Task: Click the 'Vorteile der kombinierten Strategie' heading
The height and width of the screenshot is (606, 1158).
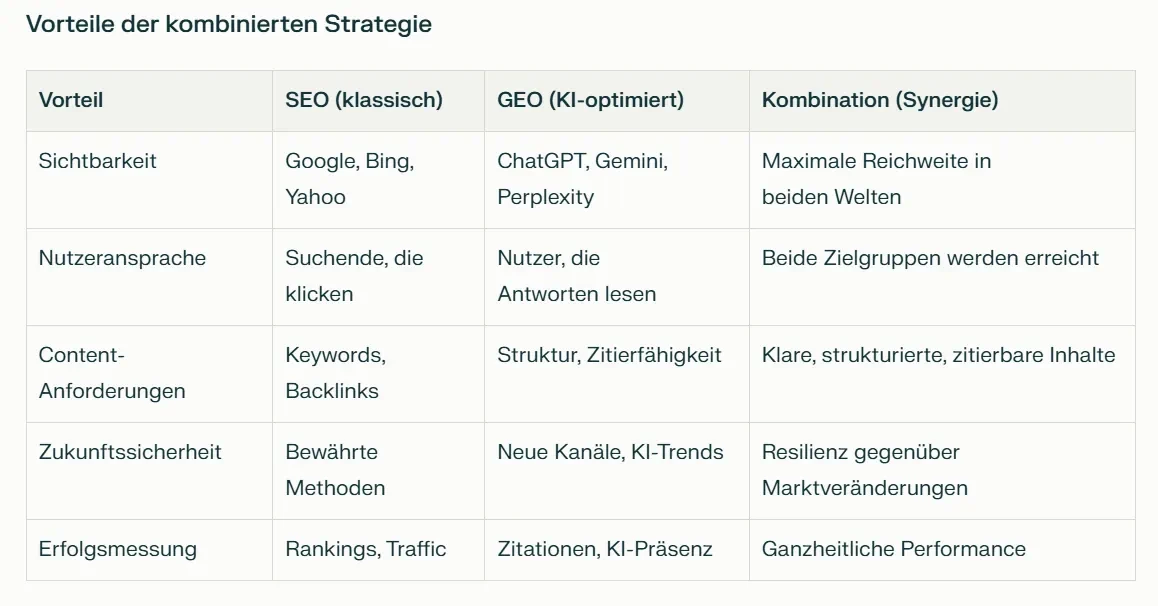Action: (229, 24)
